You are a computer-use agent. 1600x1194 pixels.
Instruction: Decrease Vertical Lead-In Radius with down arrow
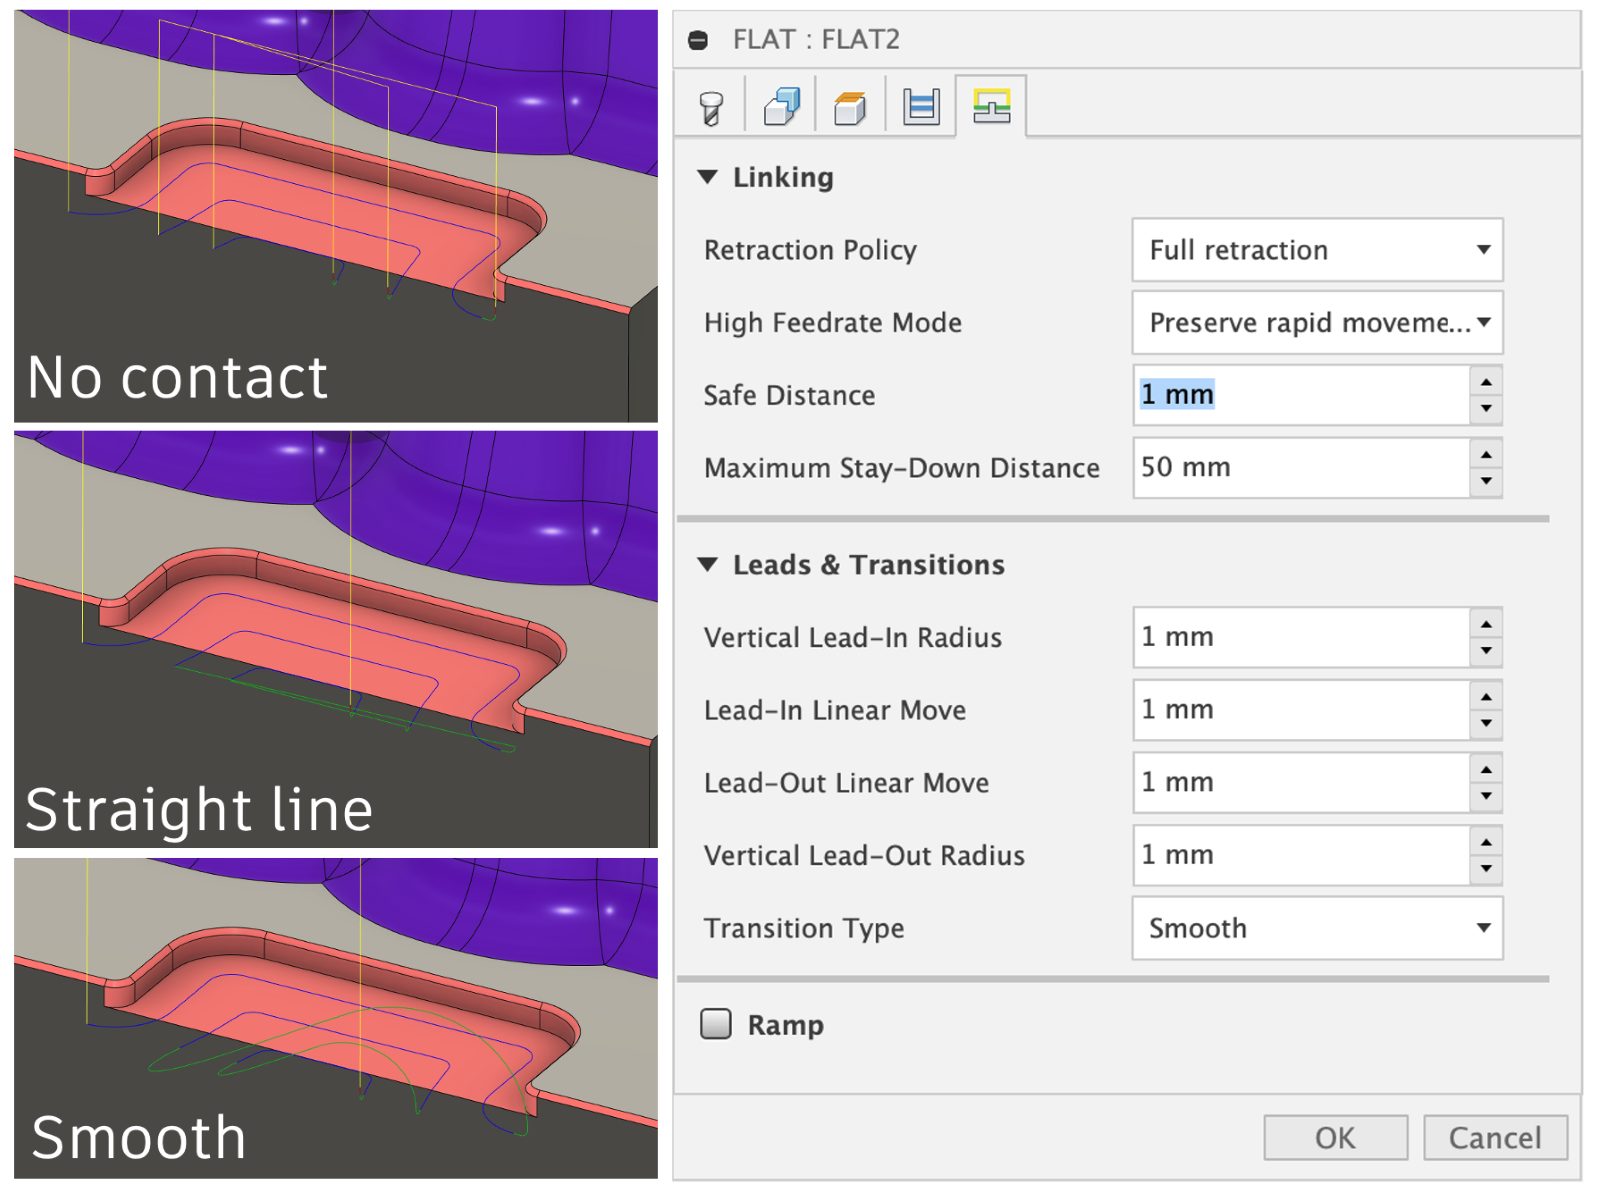tap(1486, 651)
